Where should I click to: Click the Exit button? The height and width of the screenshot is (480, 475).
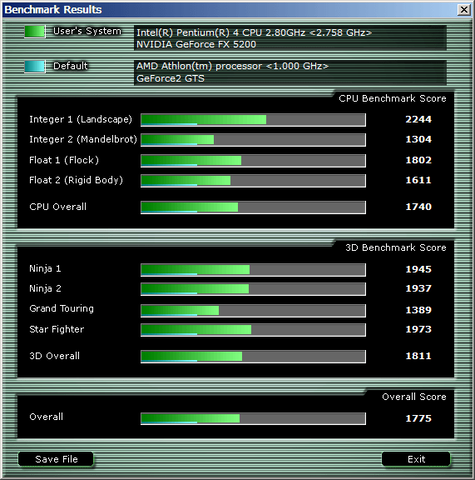[416, 459]
